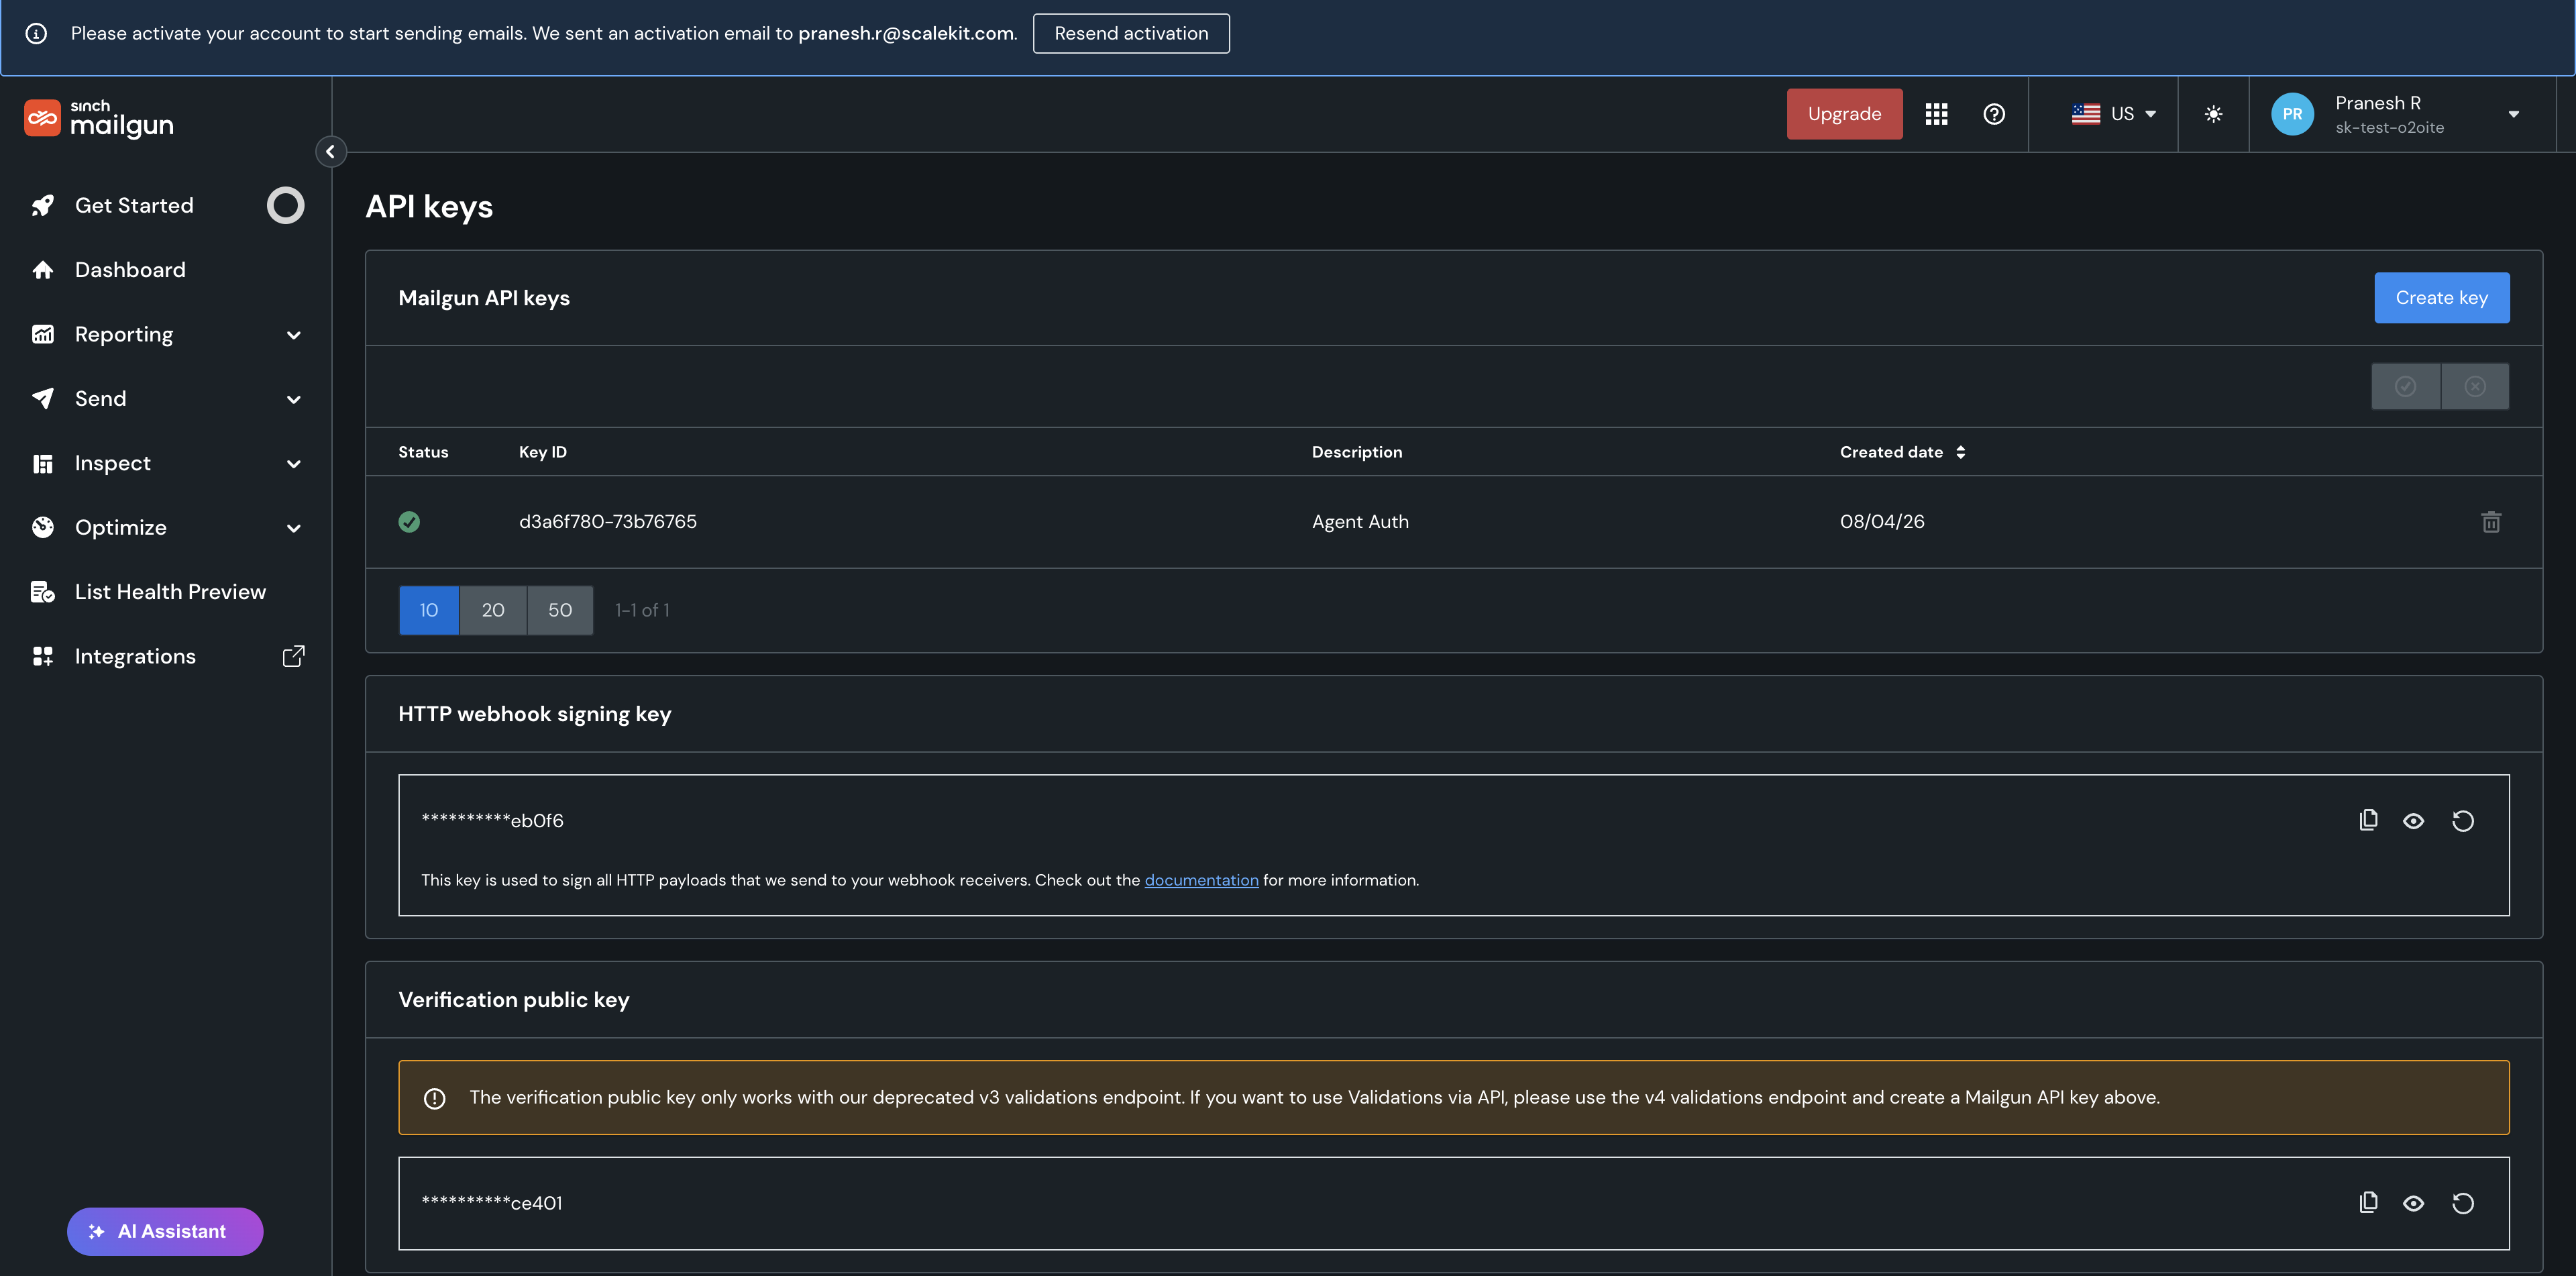Expand the Inspect menu chevron
Image resolution: width=2576 pixels, height=1276 pixels.
coord(294,464)
